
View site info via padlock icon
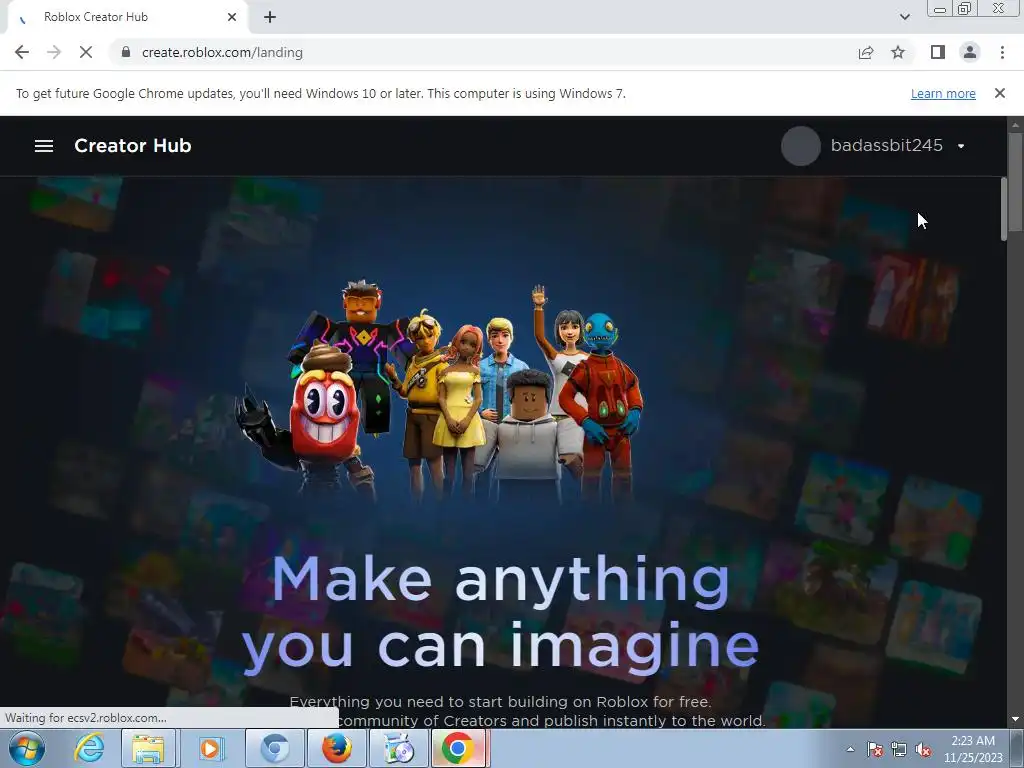click(x=126, y=52)
